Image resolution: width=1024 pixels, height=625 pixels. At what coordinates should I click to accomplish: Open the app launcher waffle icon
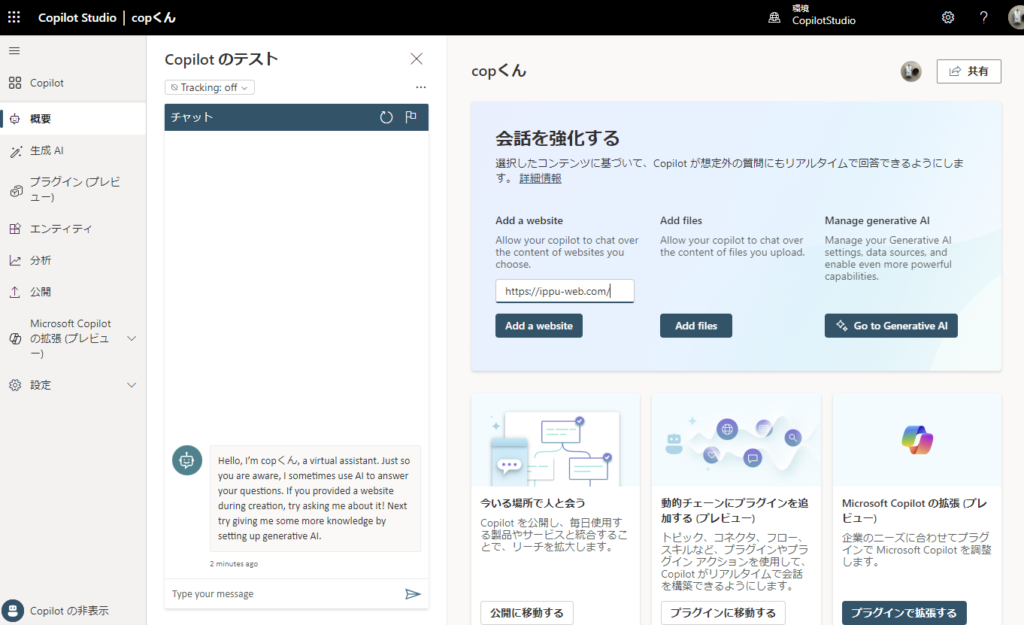click(14, 17)
